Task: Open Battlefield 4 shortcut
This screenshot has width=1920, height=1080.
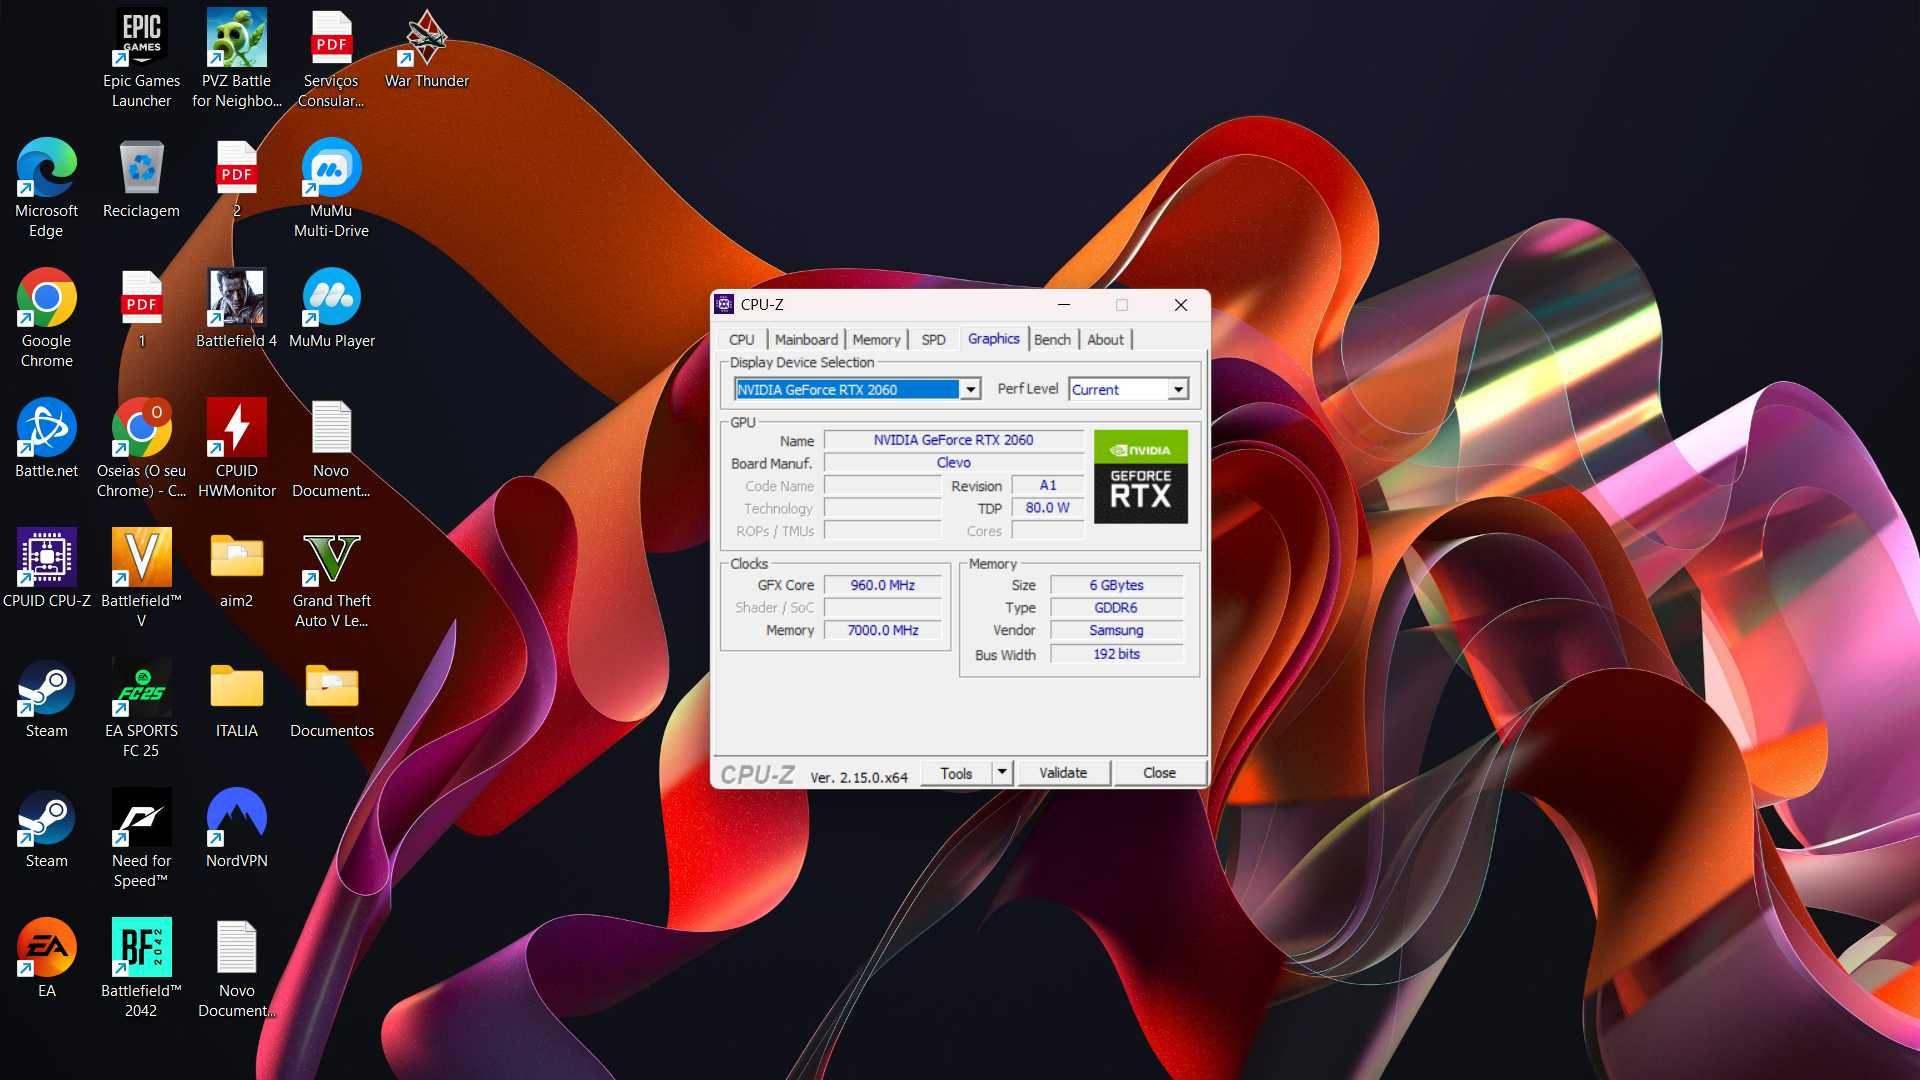Action: coord(237,308)
